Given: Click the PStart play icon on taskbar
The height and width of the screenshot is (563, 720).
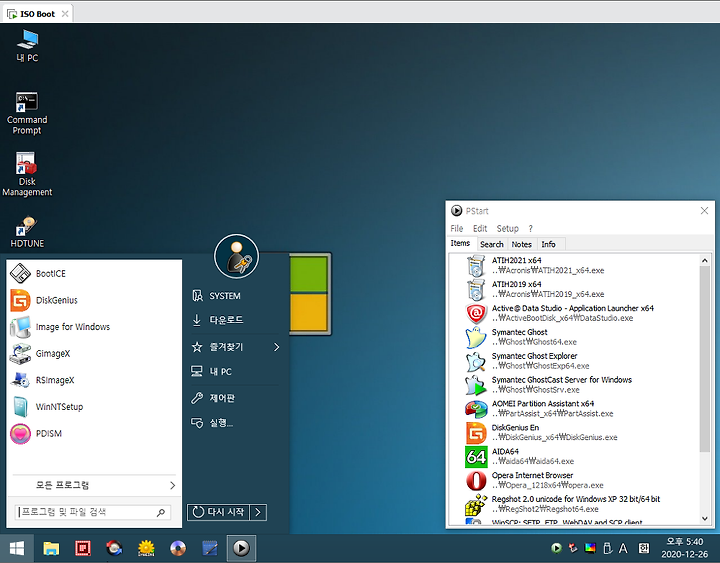Looking at the screenshot, I should tap(241, 548).
